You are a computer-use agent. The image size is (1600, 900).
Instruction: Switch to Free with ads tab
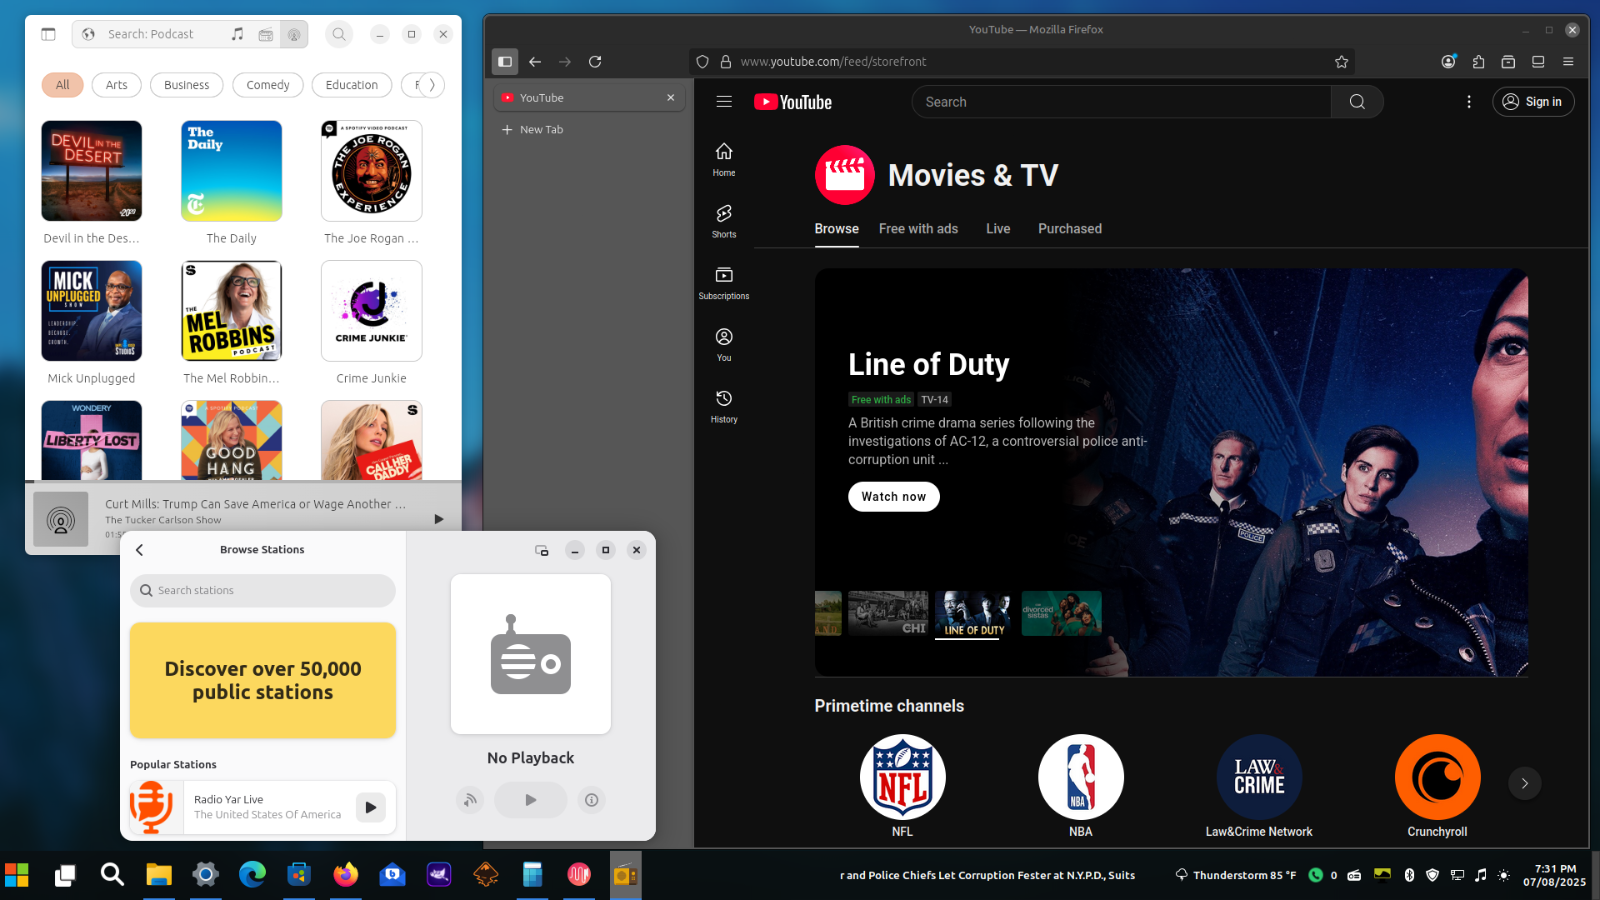(x=918, y=229)
